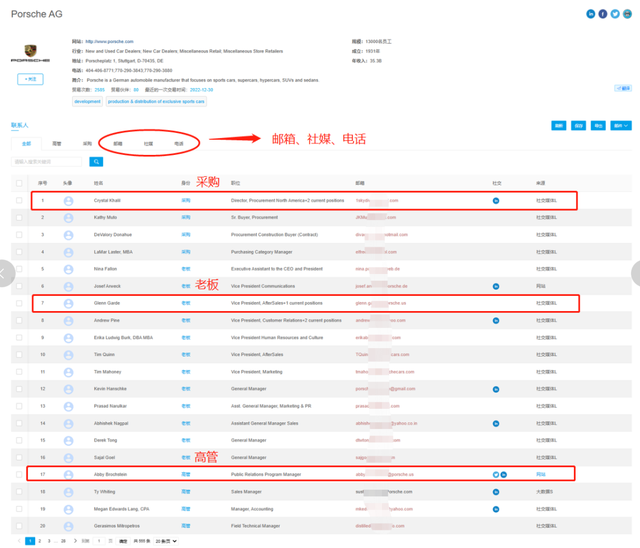
Task: Check the box for Glenn Garde's row
Action: (x=19, y=303)
